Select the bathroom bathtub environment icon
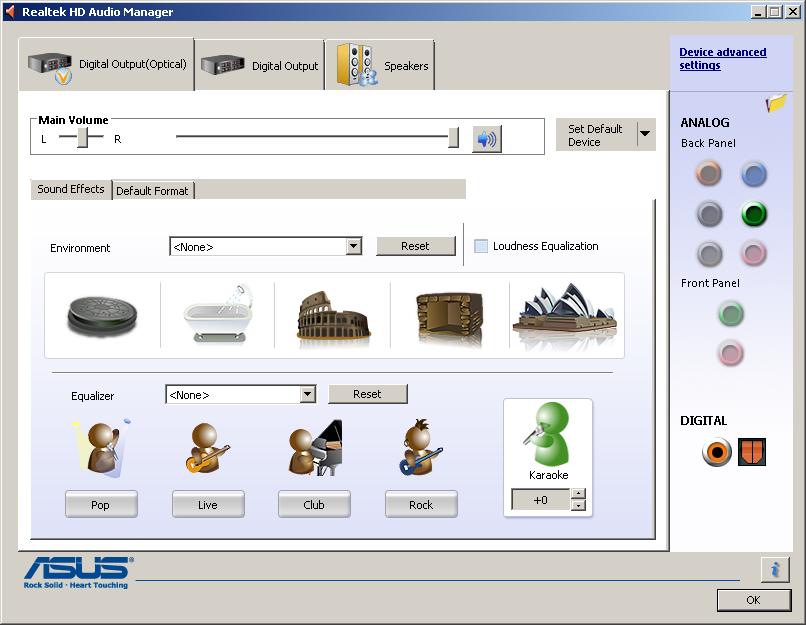 pos(219,314)
